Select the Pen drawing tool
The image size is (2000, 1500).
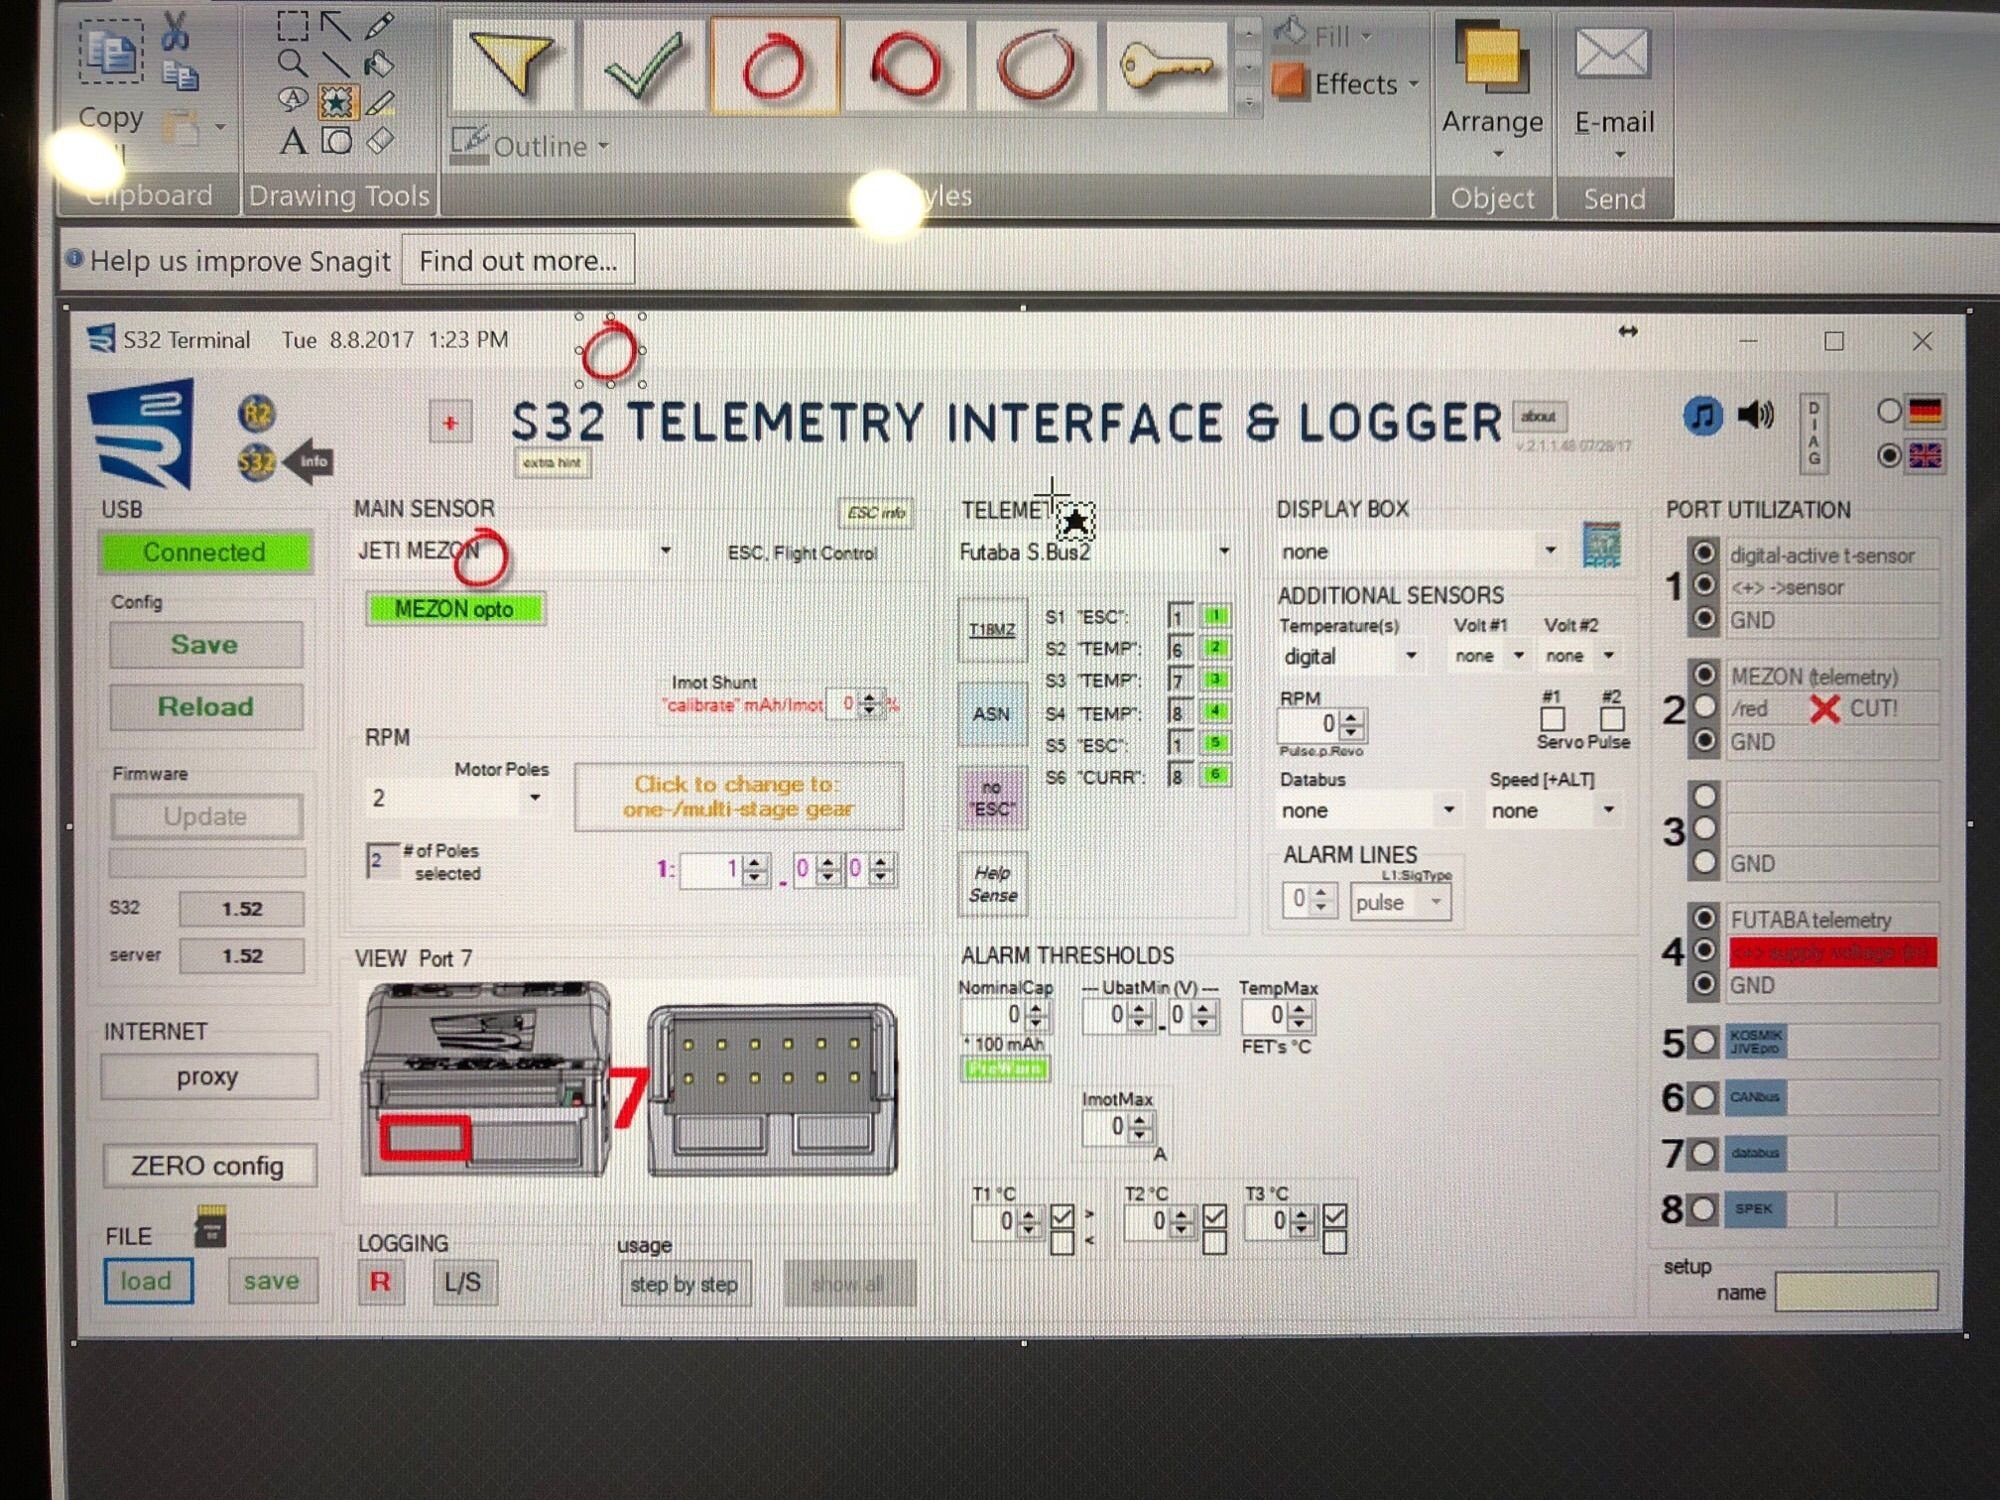[379, 25]
